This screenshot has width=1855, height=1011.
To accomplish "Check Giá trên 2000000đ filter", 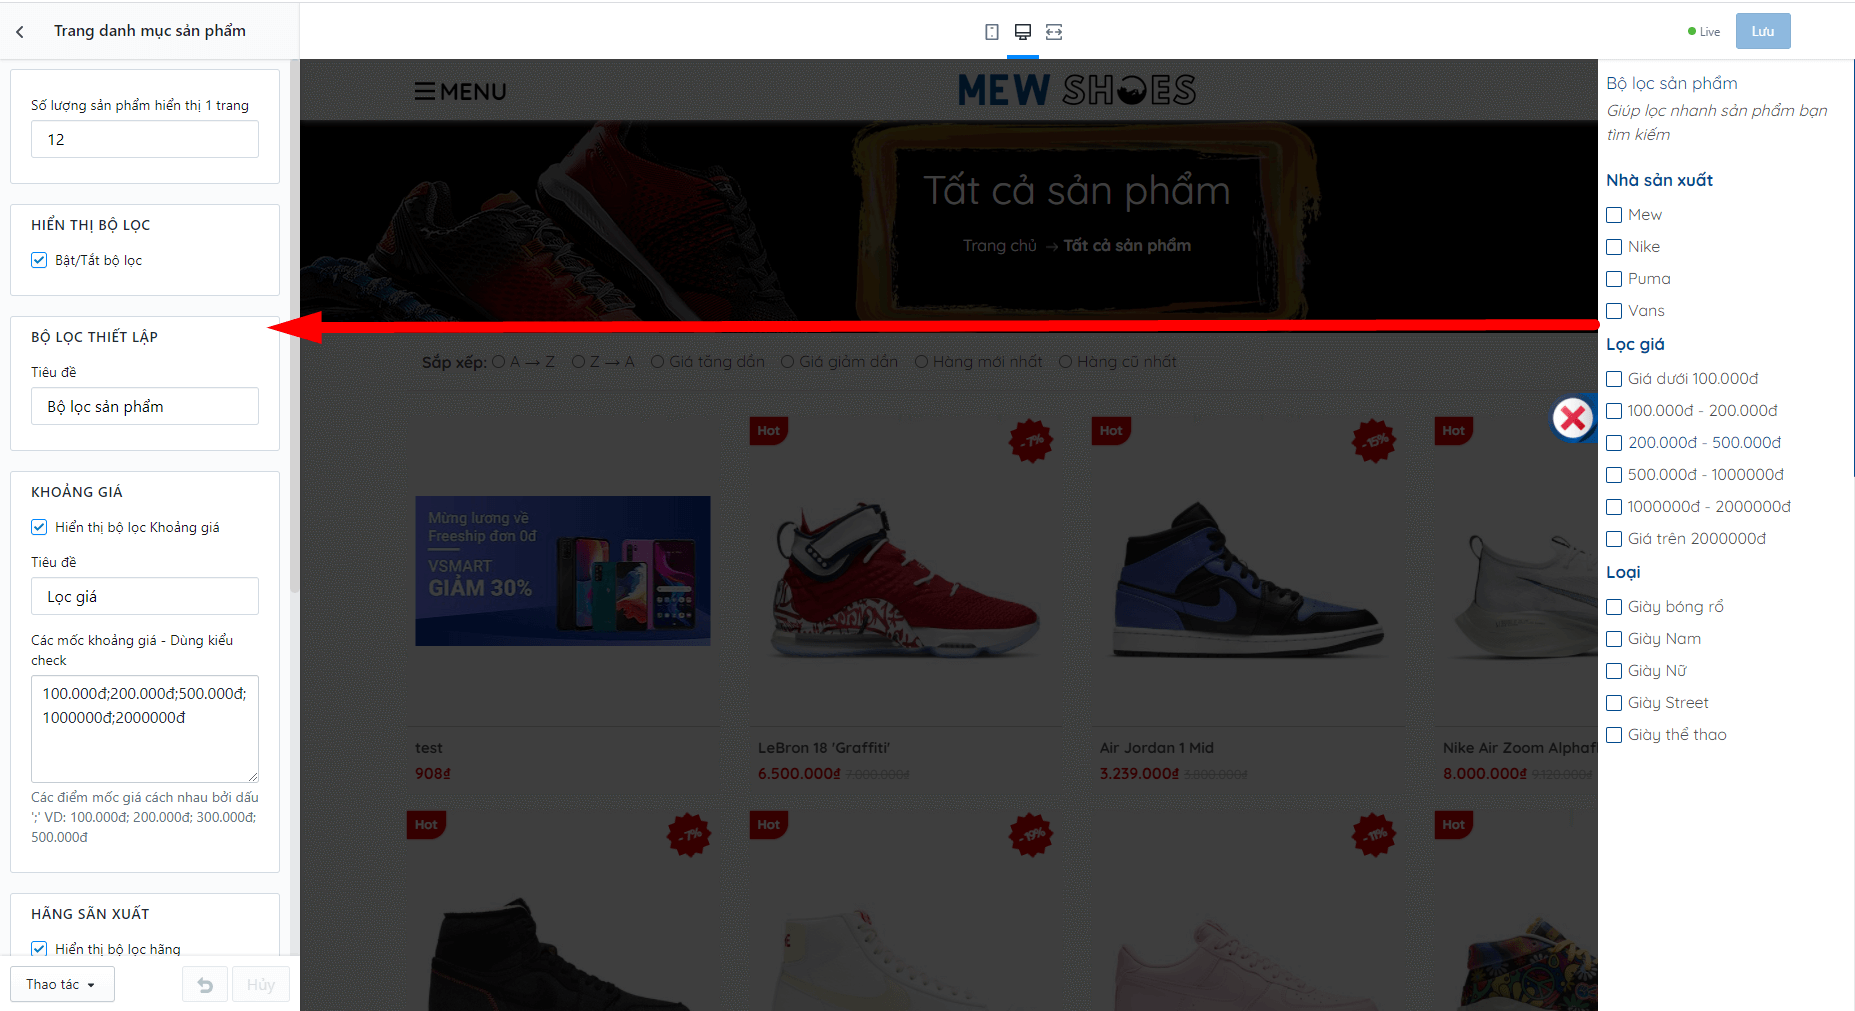I will coord(1614,539).
